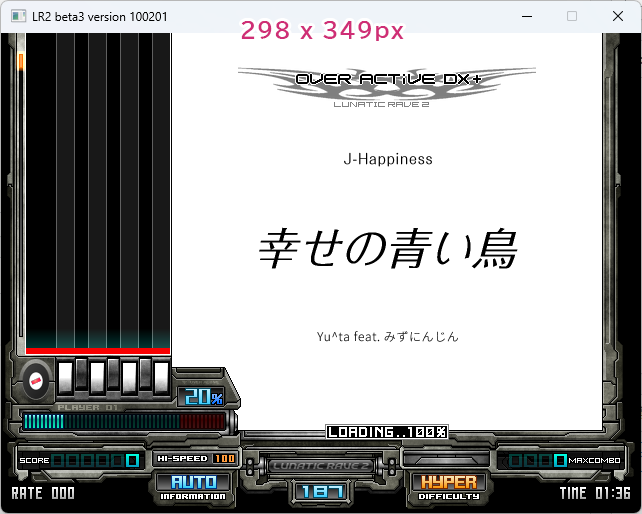Click the TIME 01:36 display
This screenshot has width=642, height=514.
tap(595, 493)
